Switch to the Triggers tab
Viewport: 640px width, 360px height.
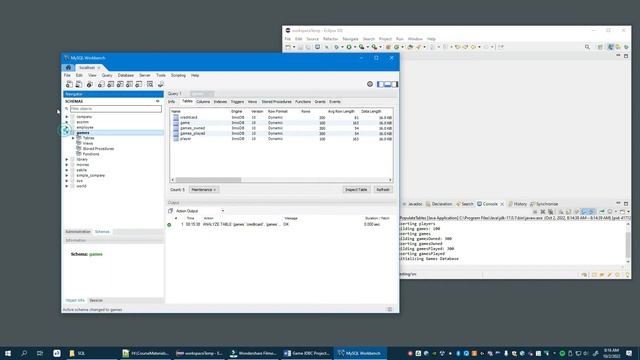(x=237, y=102)
